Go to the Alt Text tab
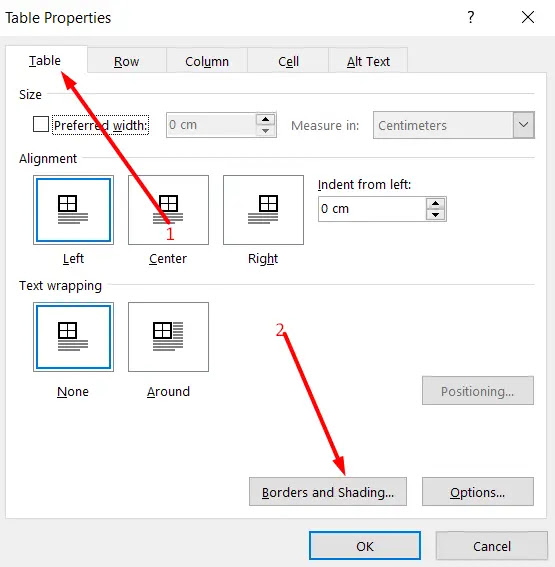 (x=368, y=61)
